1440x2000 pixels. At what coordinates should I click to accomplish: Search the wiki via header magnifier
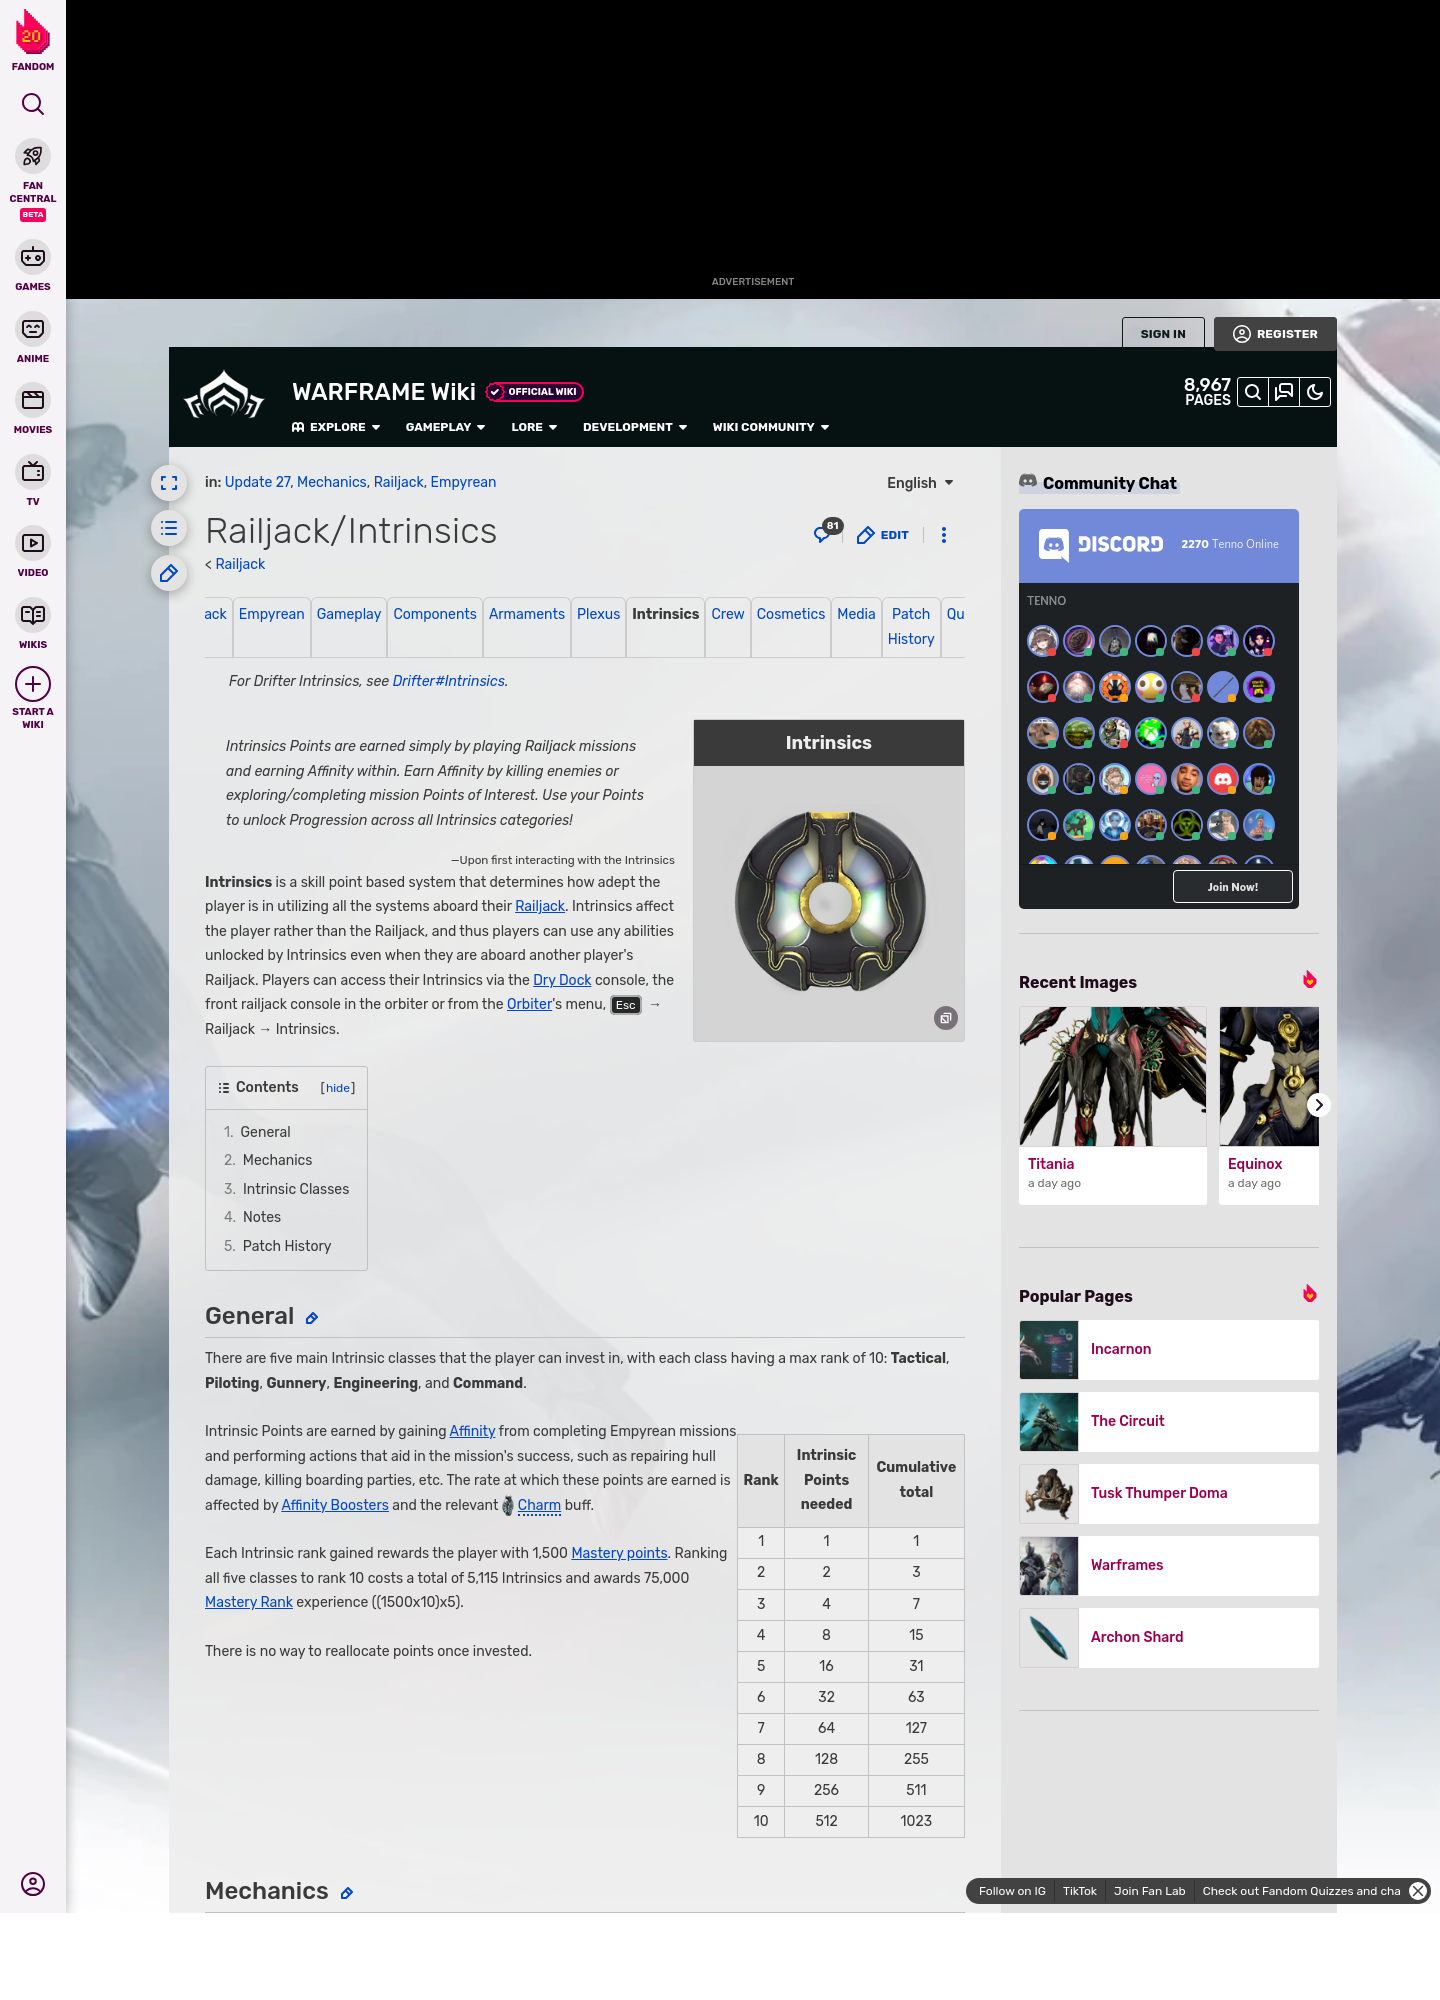[x=1253, y=392]
